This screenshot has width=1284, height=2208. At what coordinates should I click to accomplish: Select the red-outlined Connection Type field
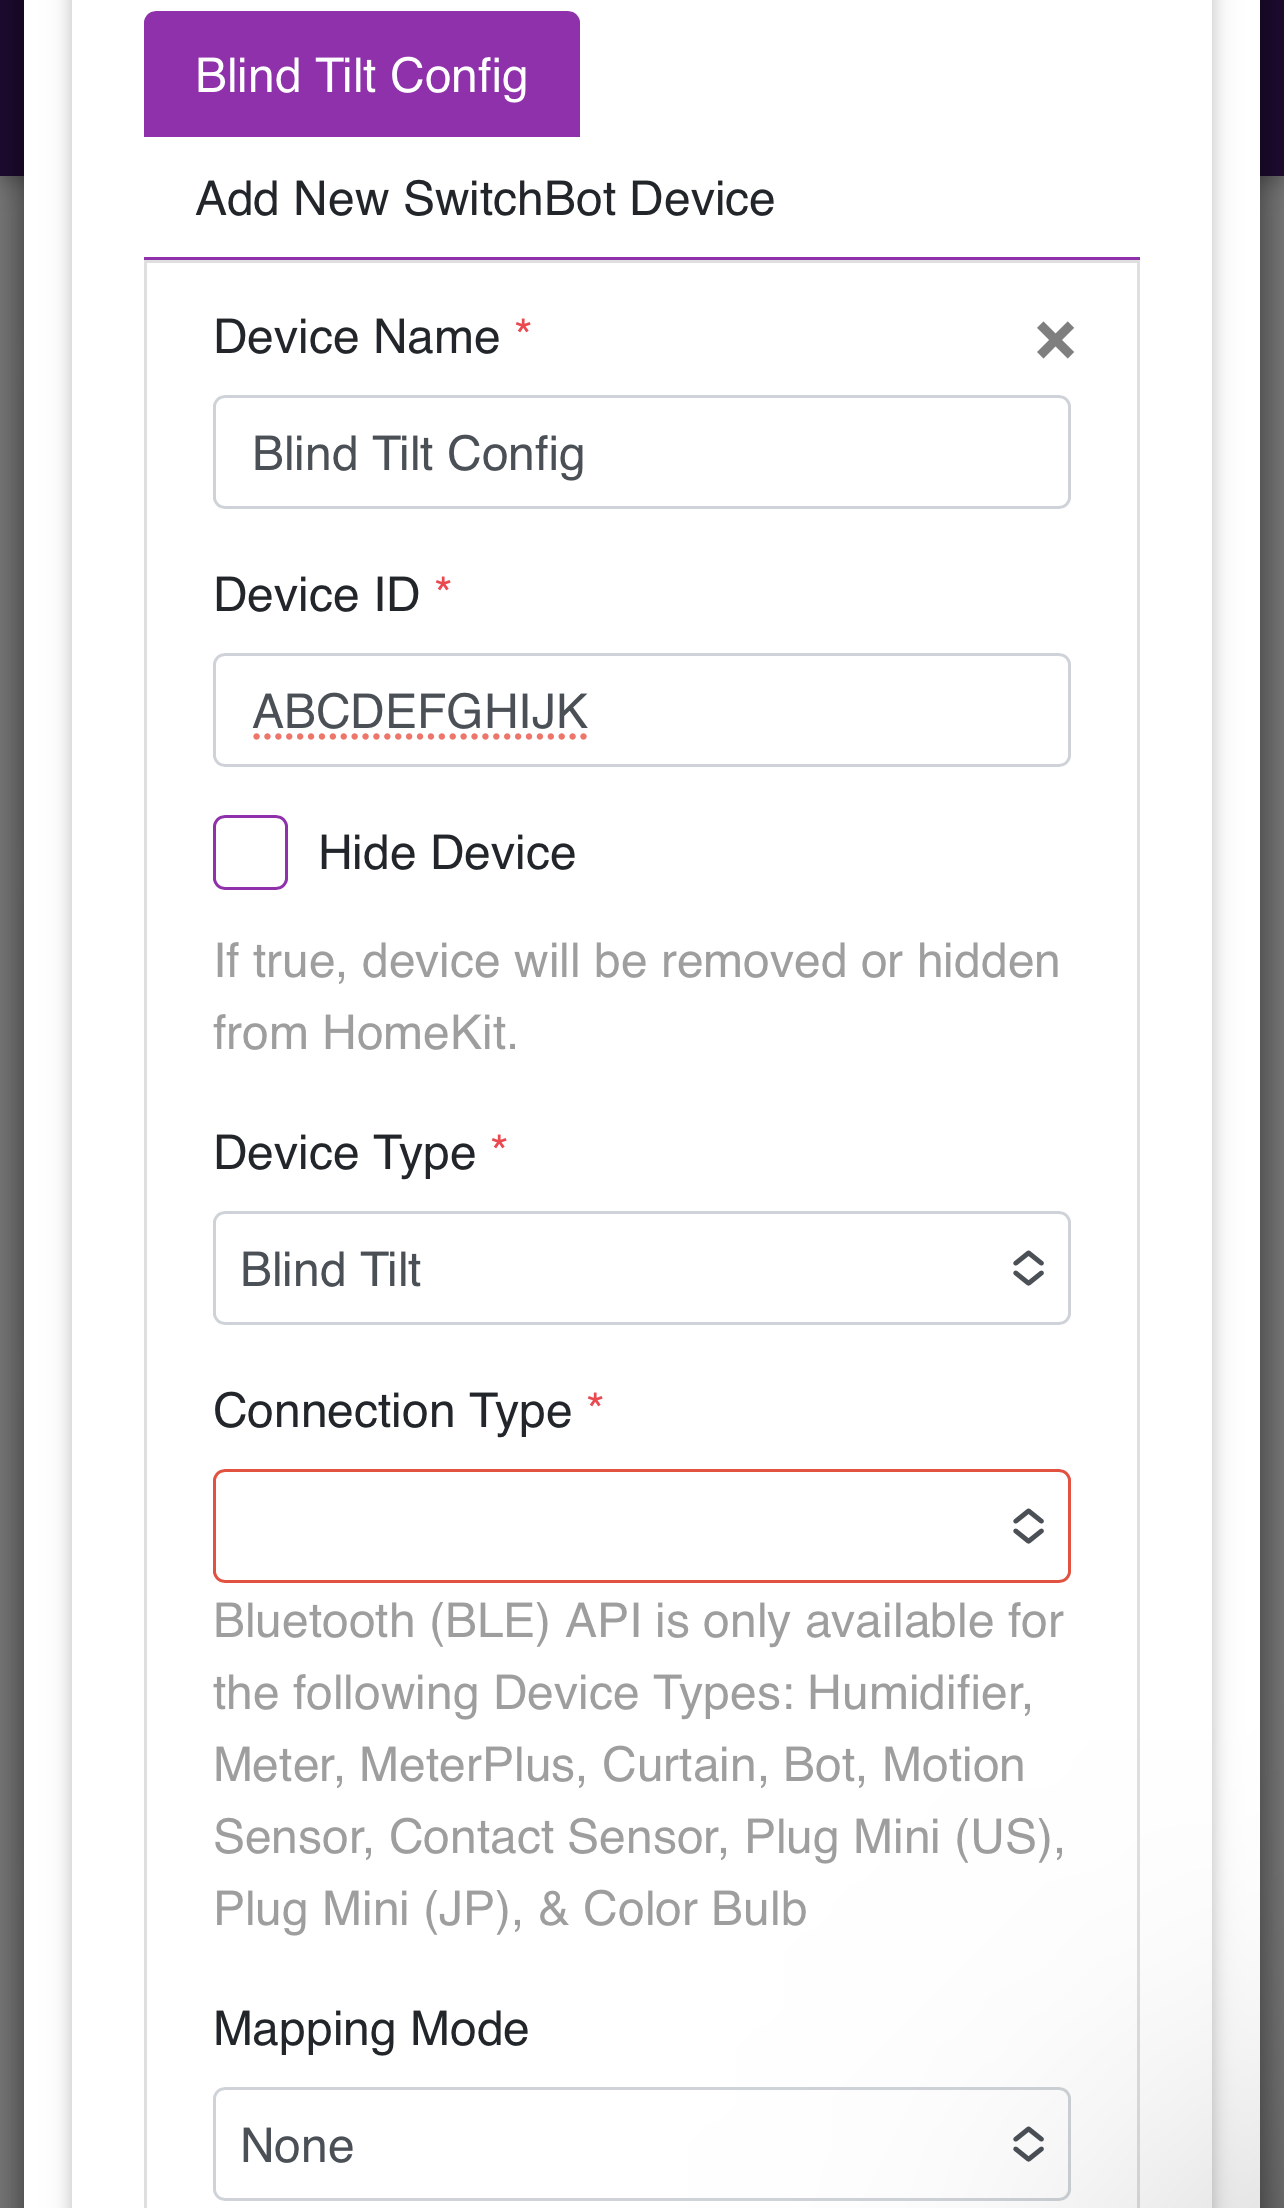(641, 1526)
